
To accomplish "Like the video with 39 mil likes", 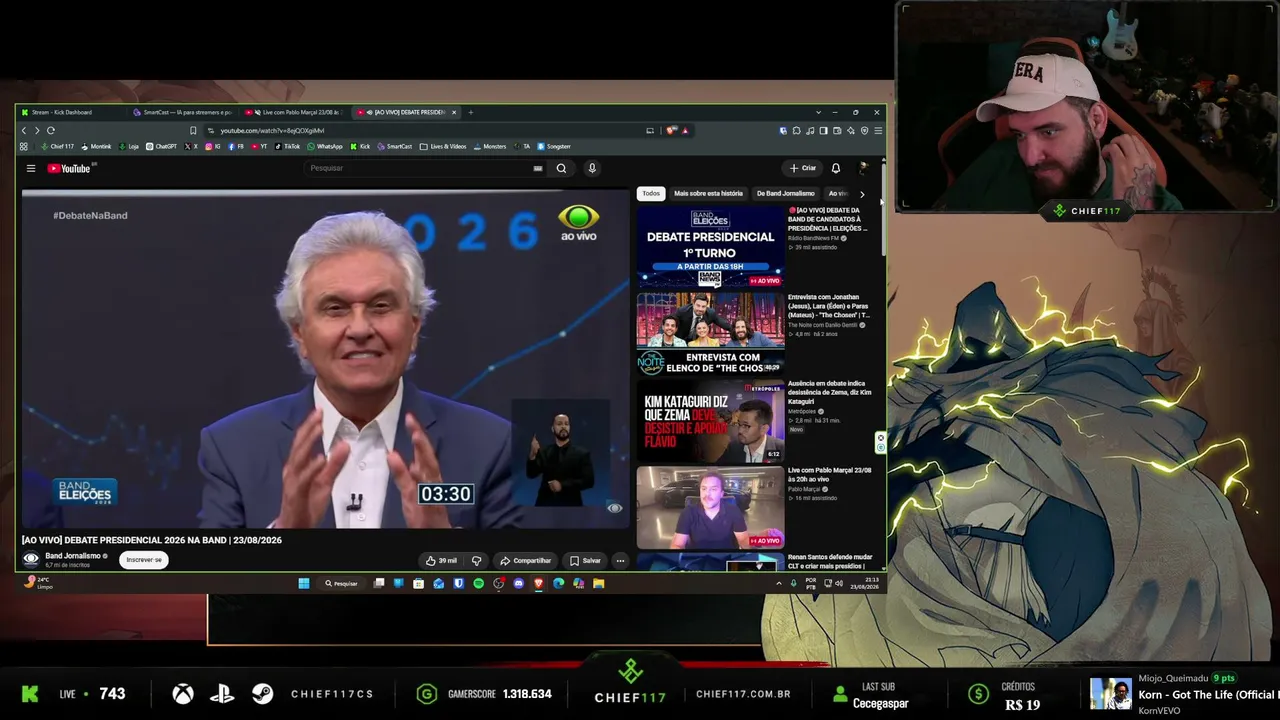I will [x=441, y=560].
